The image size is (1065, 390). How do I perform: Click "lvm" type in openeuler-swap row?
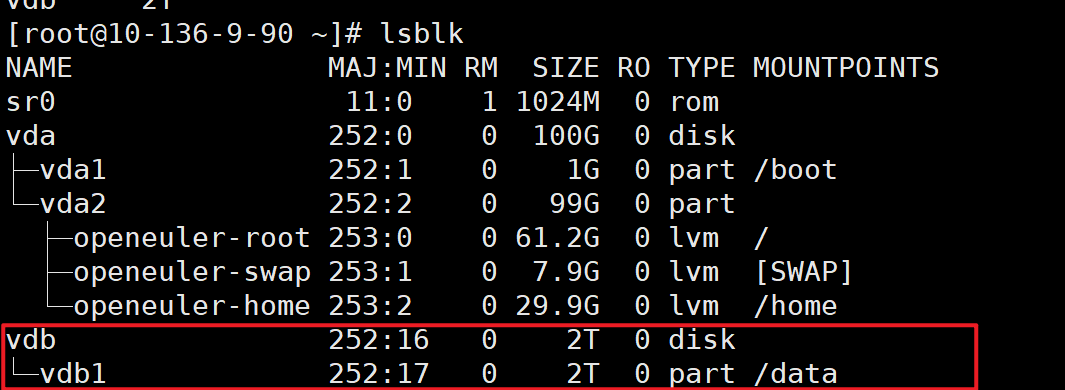[693, 272]
